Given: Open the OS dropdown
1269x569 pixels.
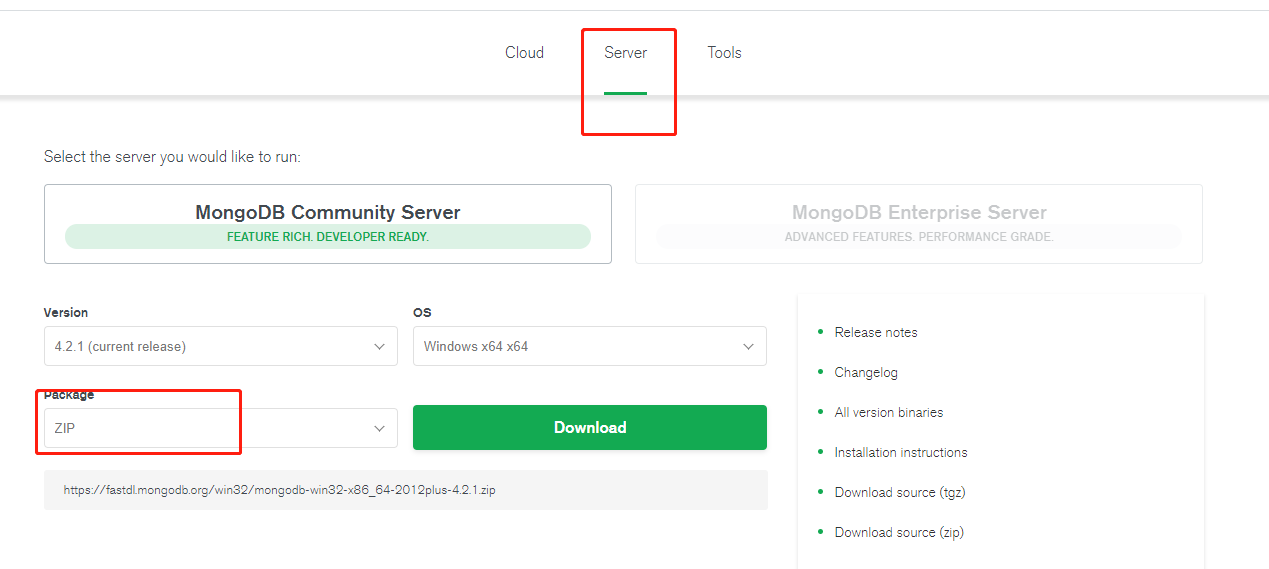Looking at the screenshot, I should click(x=590, y=346).
